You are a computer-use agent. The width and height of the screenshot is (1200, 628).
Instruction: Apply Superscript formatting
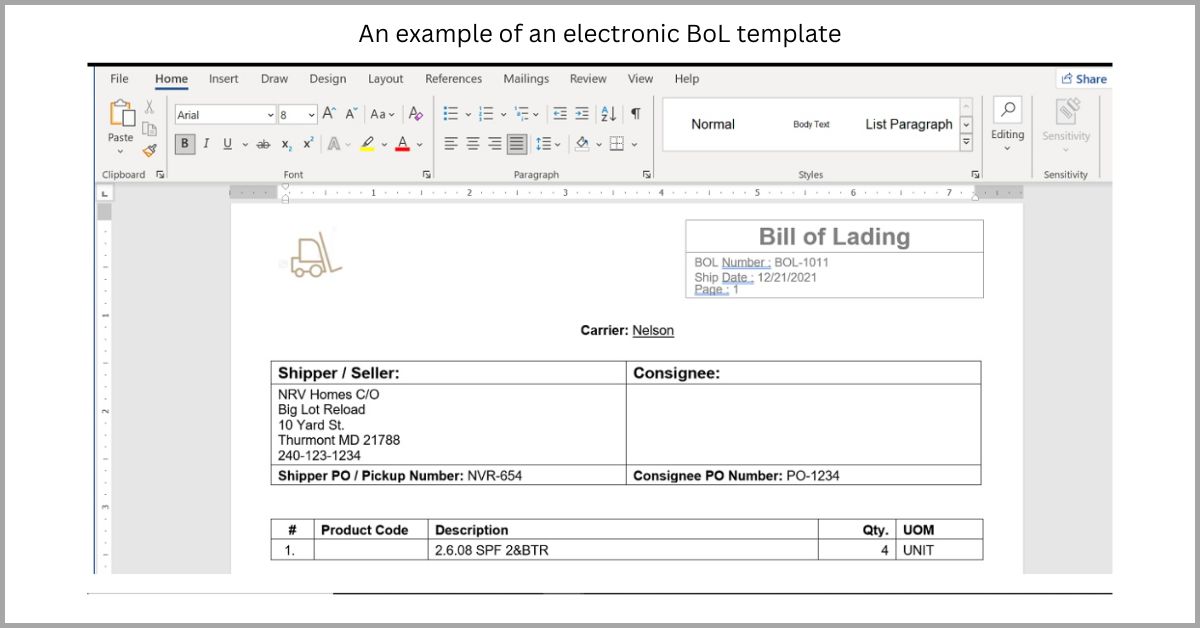(x=308, y=144)
